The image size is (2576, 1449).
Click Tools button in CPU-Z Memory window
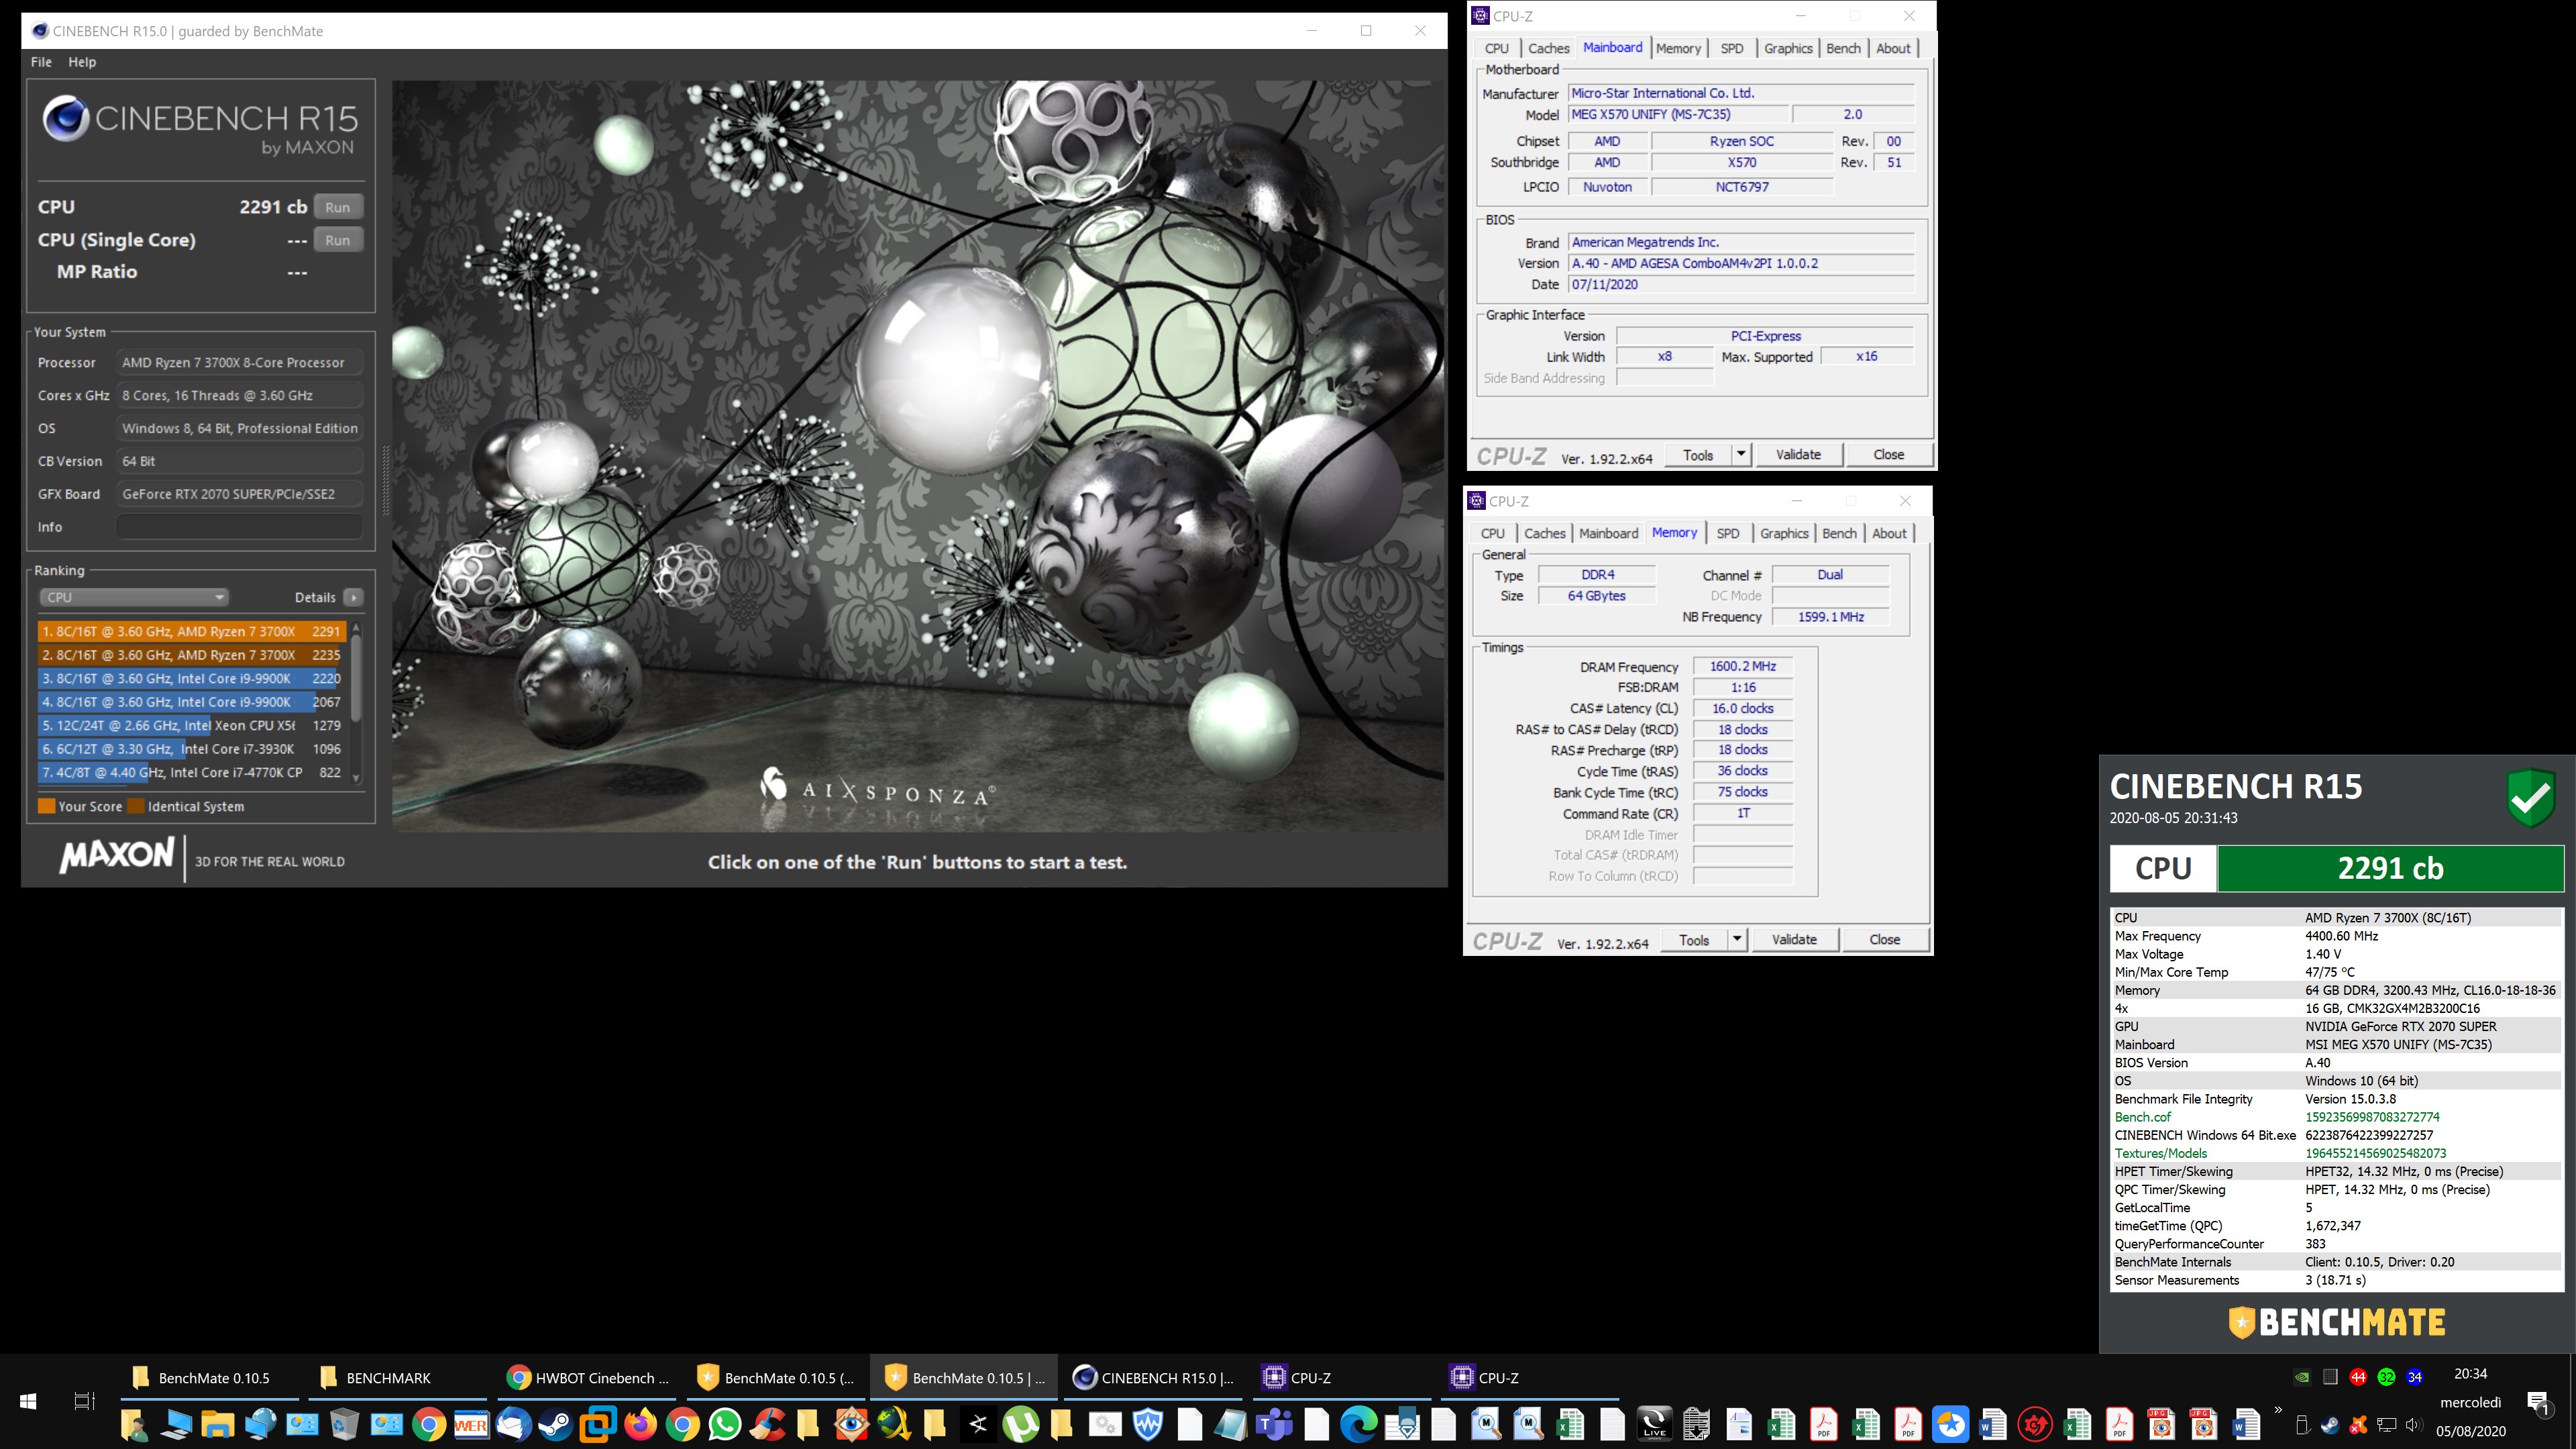(x=1694, y=940)
